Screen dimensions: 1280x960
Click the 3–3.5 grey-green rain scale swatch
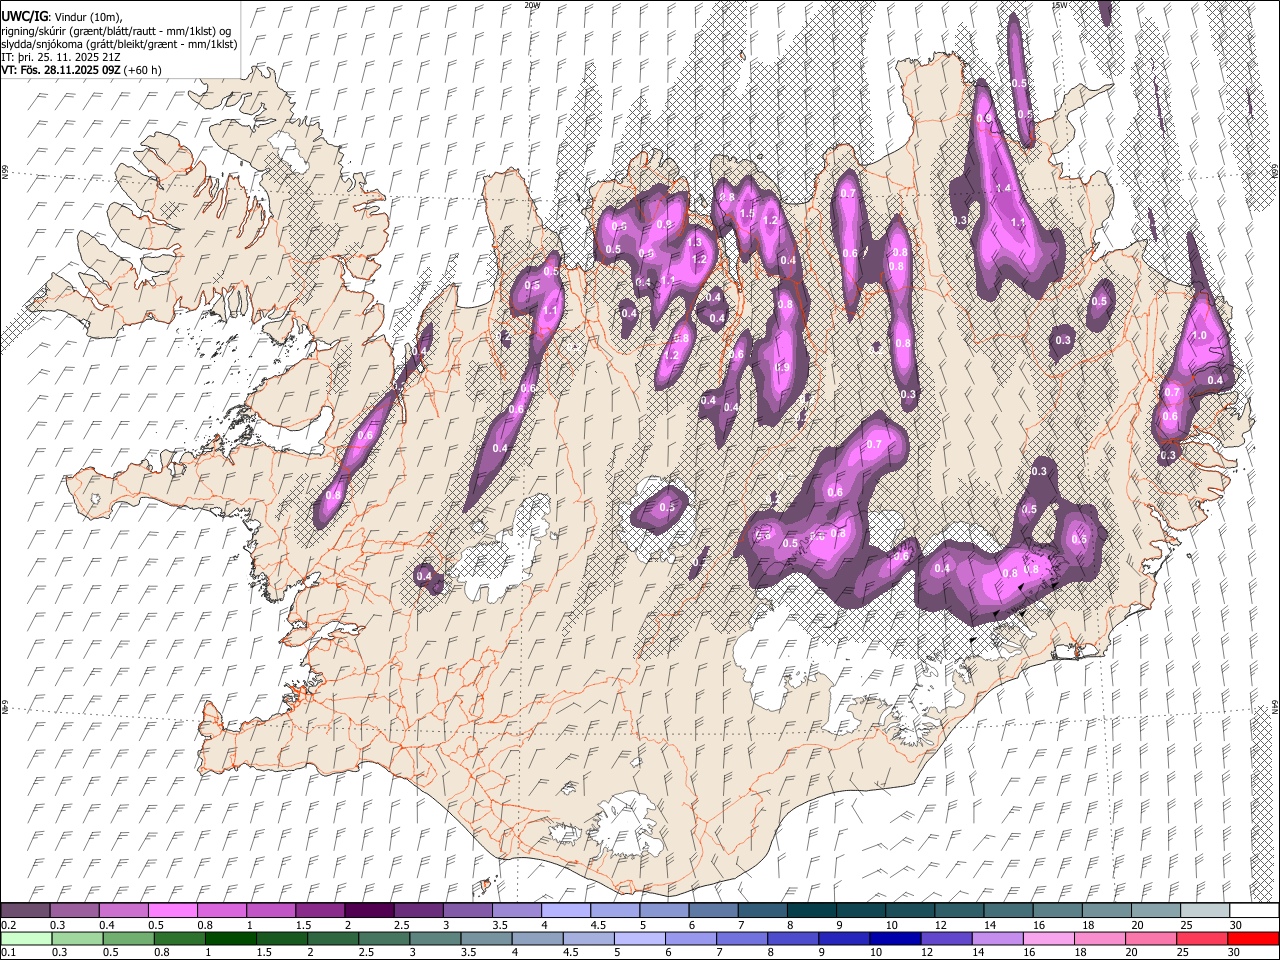click(x=435, y=938)
